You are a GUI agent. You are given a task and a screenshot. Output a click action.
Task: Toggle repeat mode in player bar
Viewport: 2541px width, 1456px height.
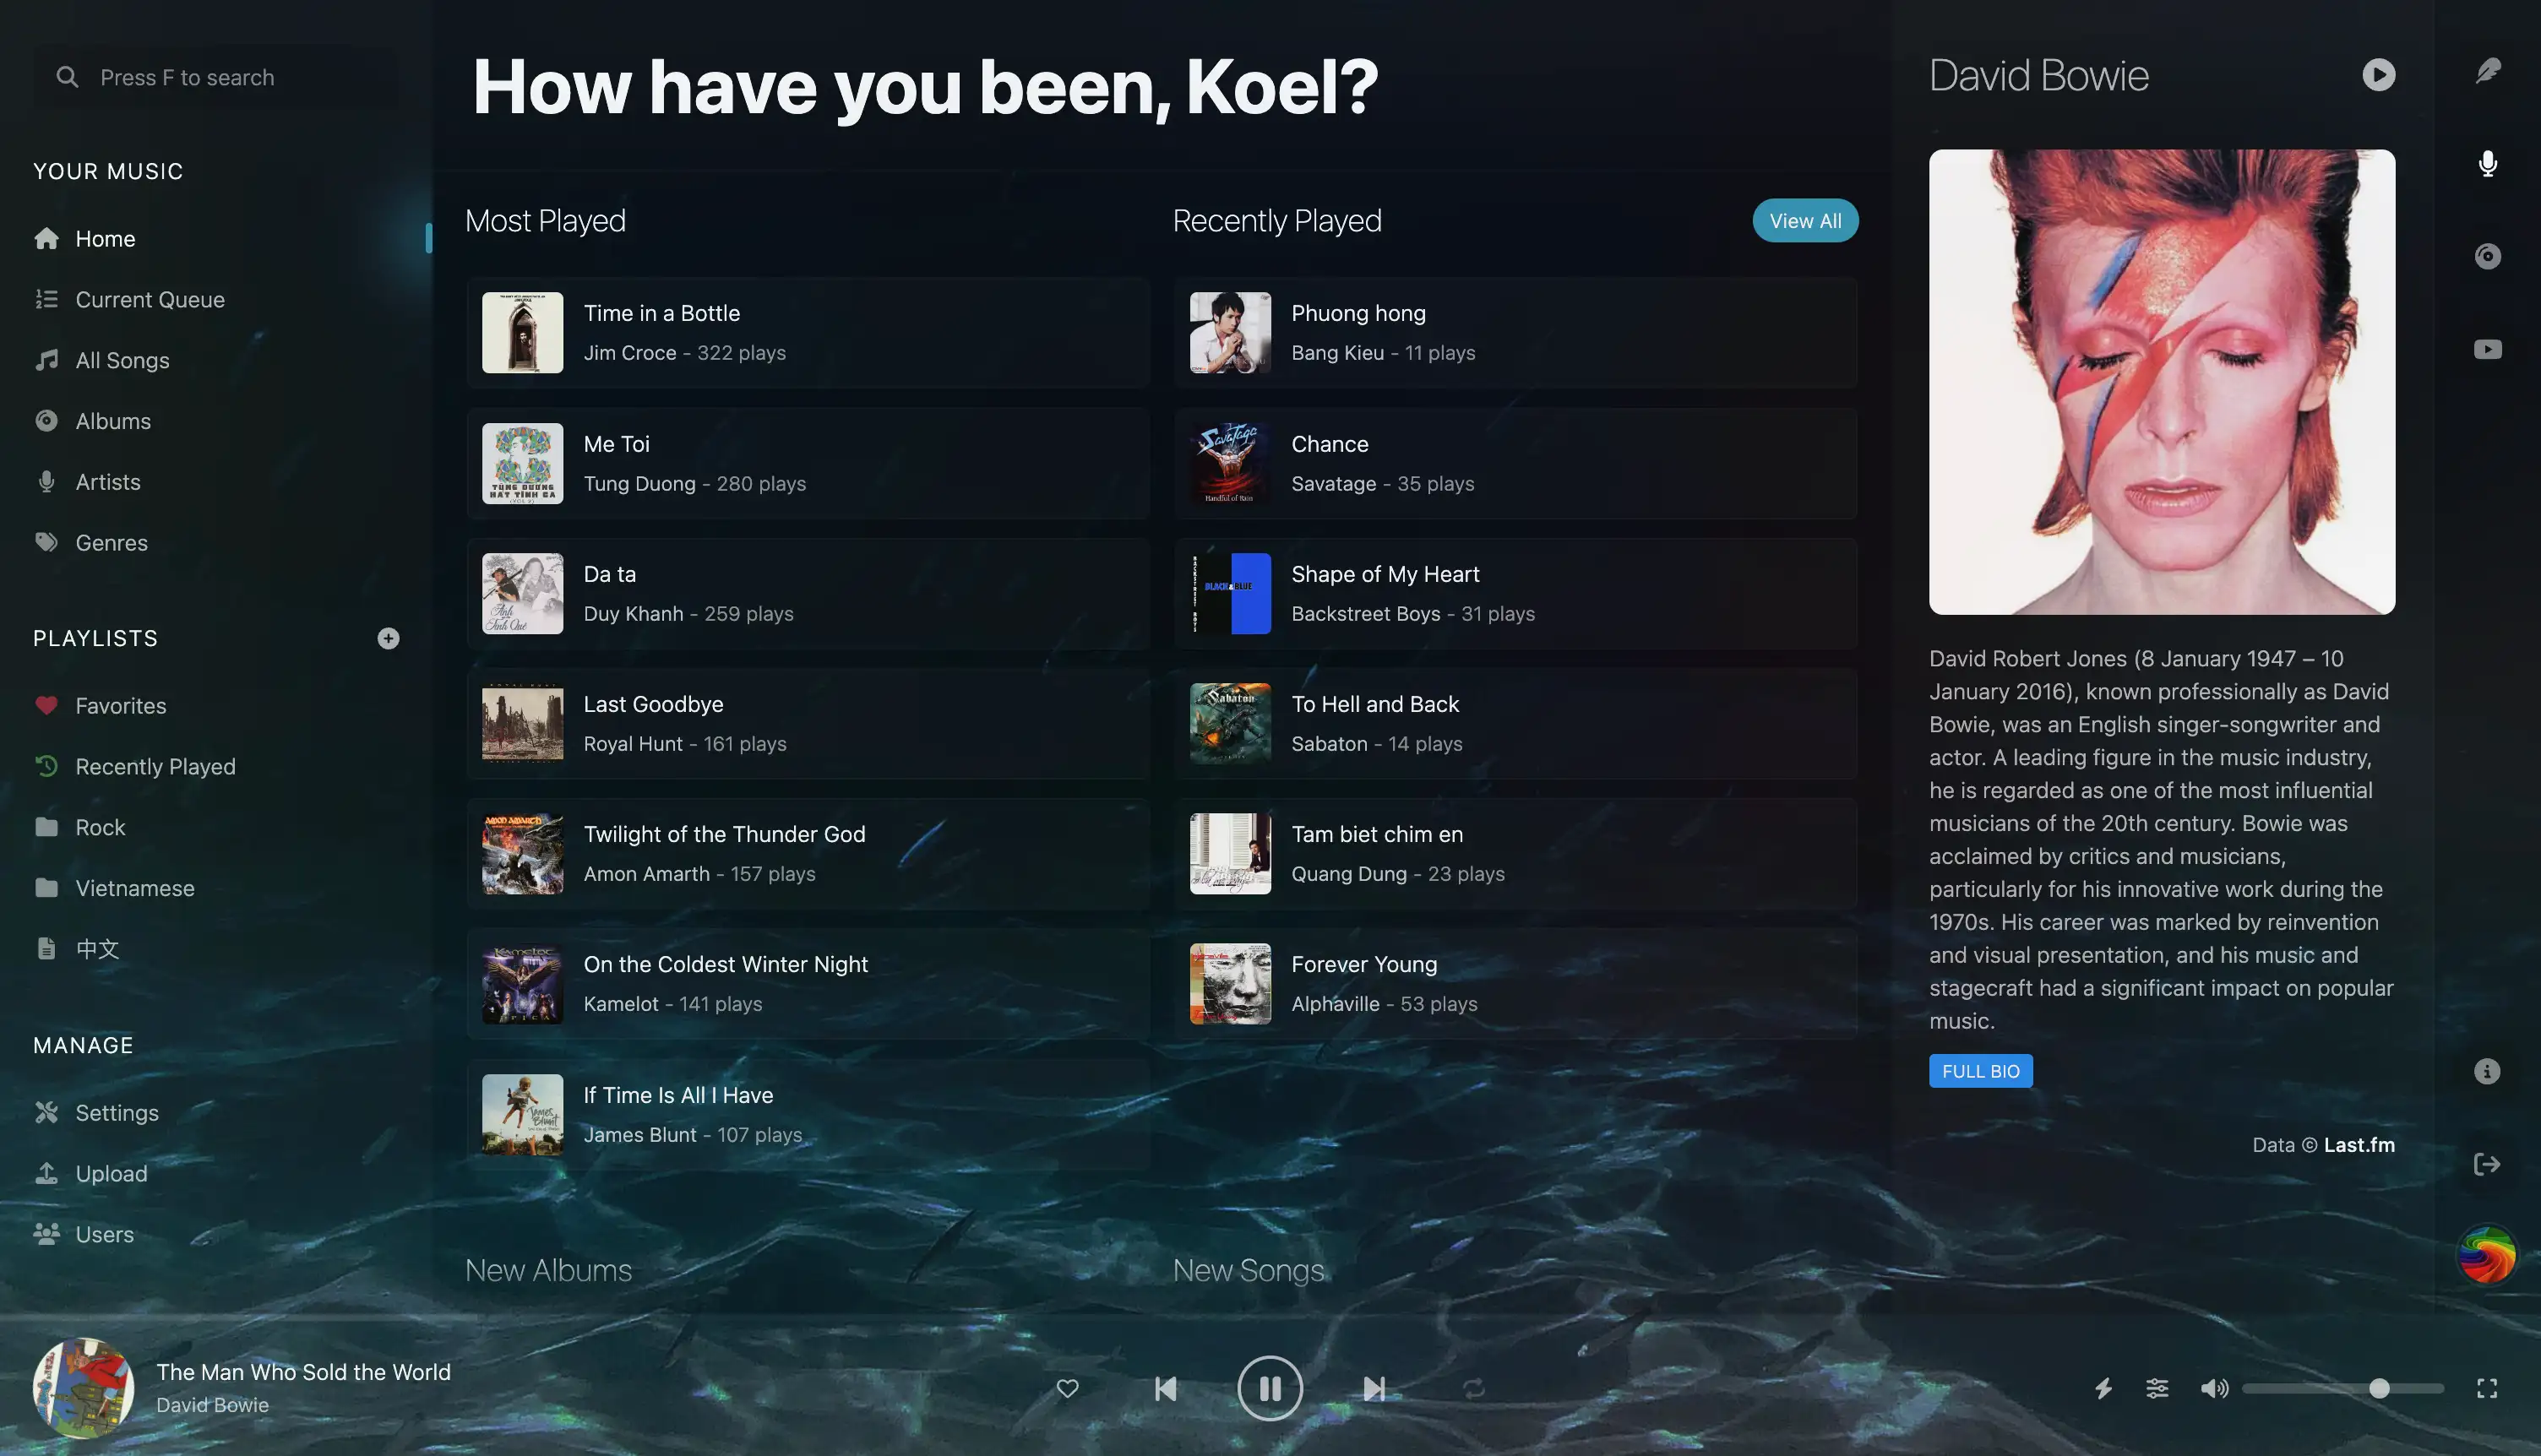[1474, 1388]
